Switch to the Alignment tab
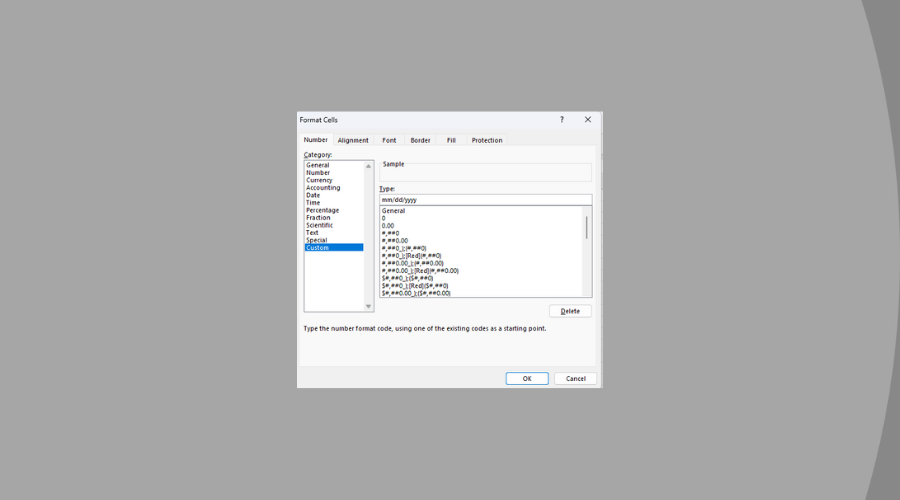 tap(353, 140)
